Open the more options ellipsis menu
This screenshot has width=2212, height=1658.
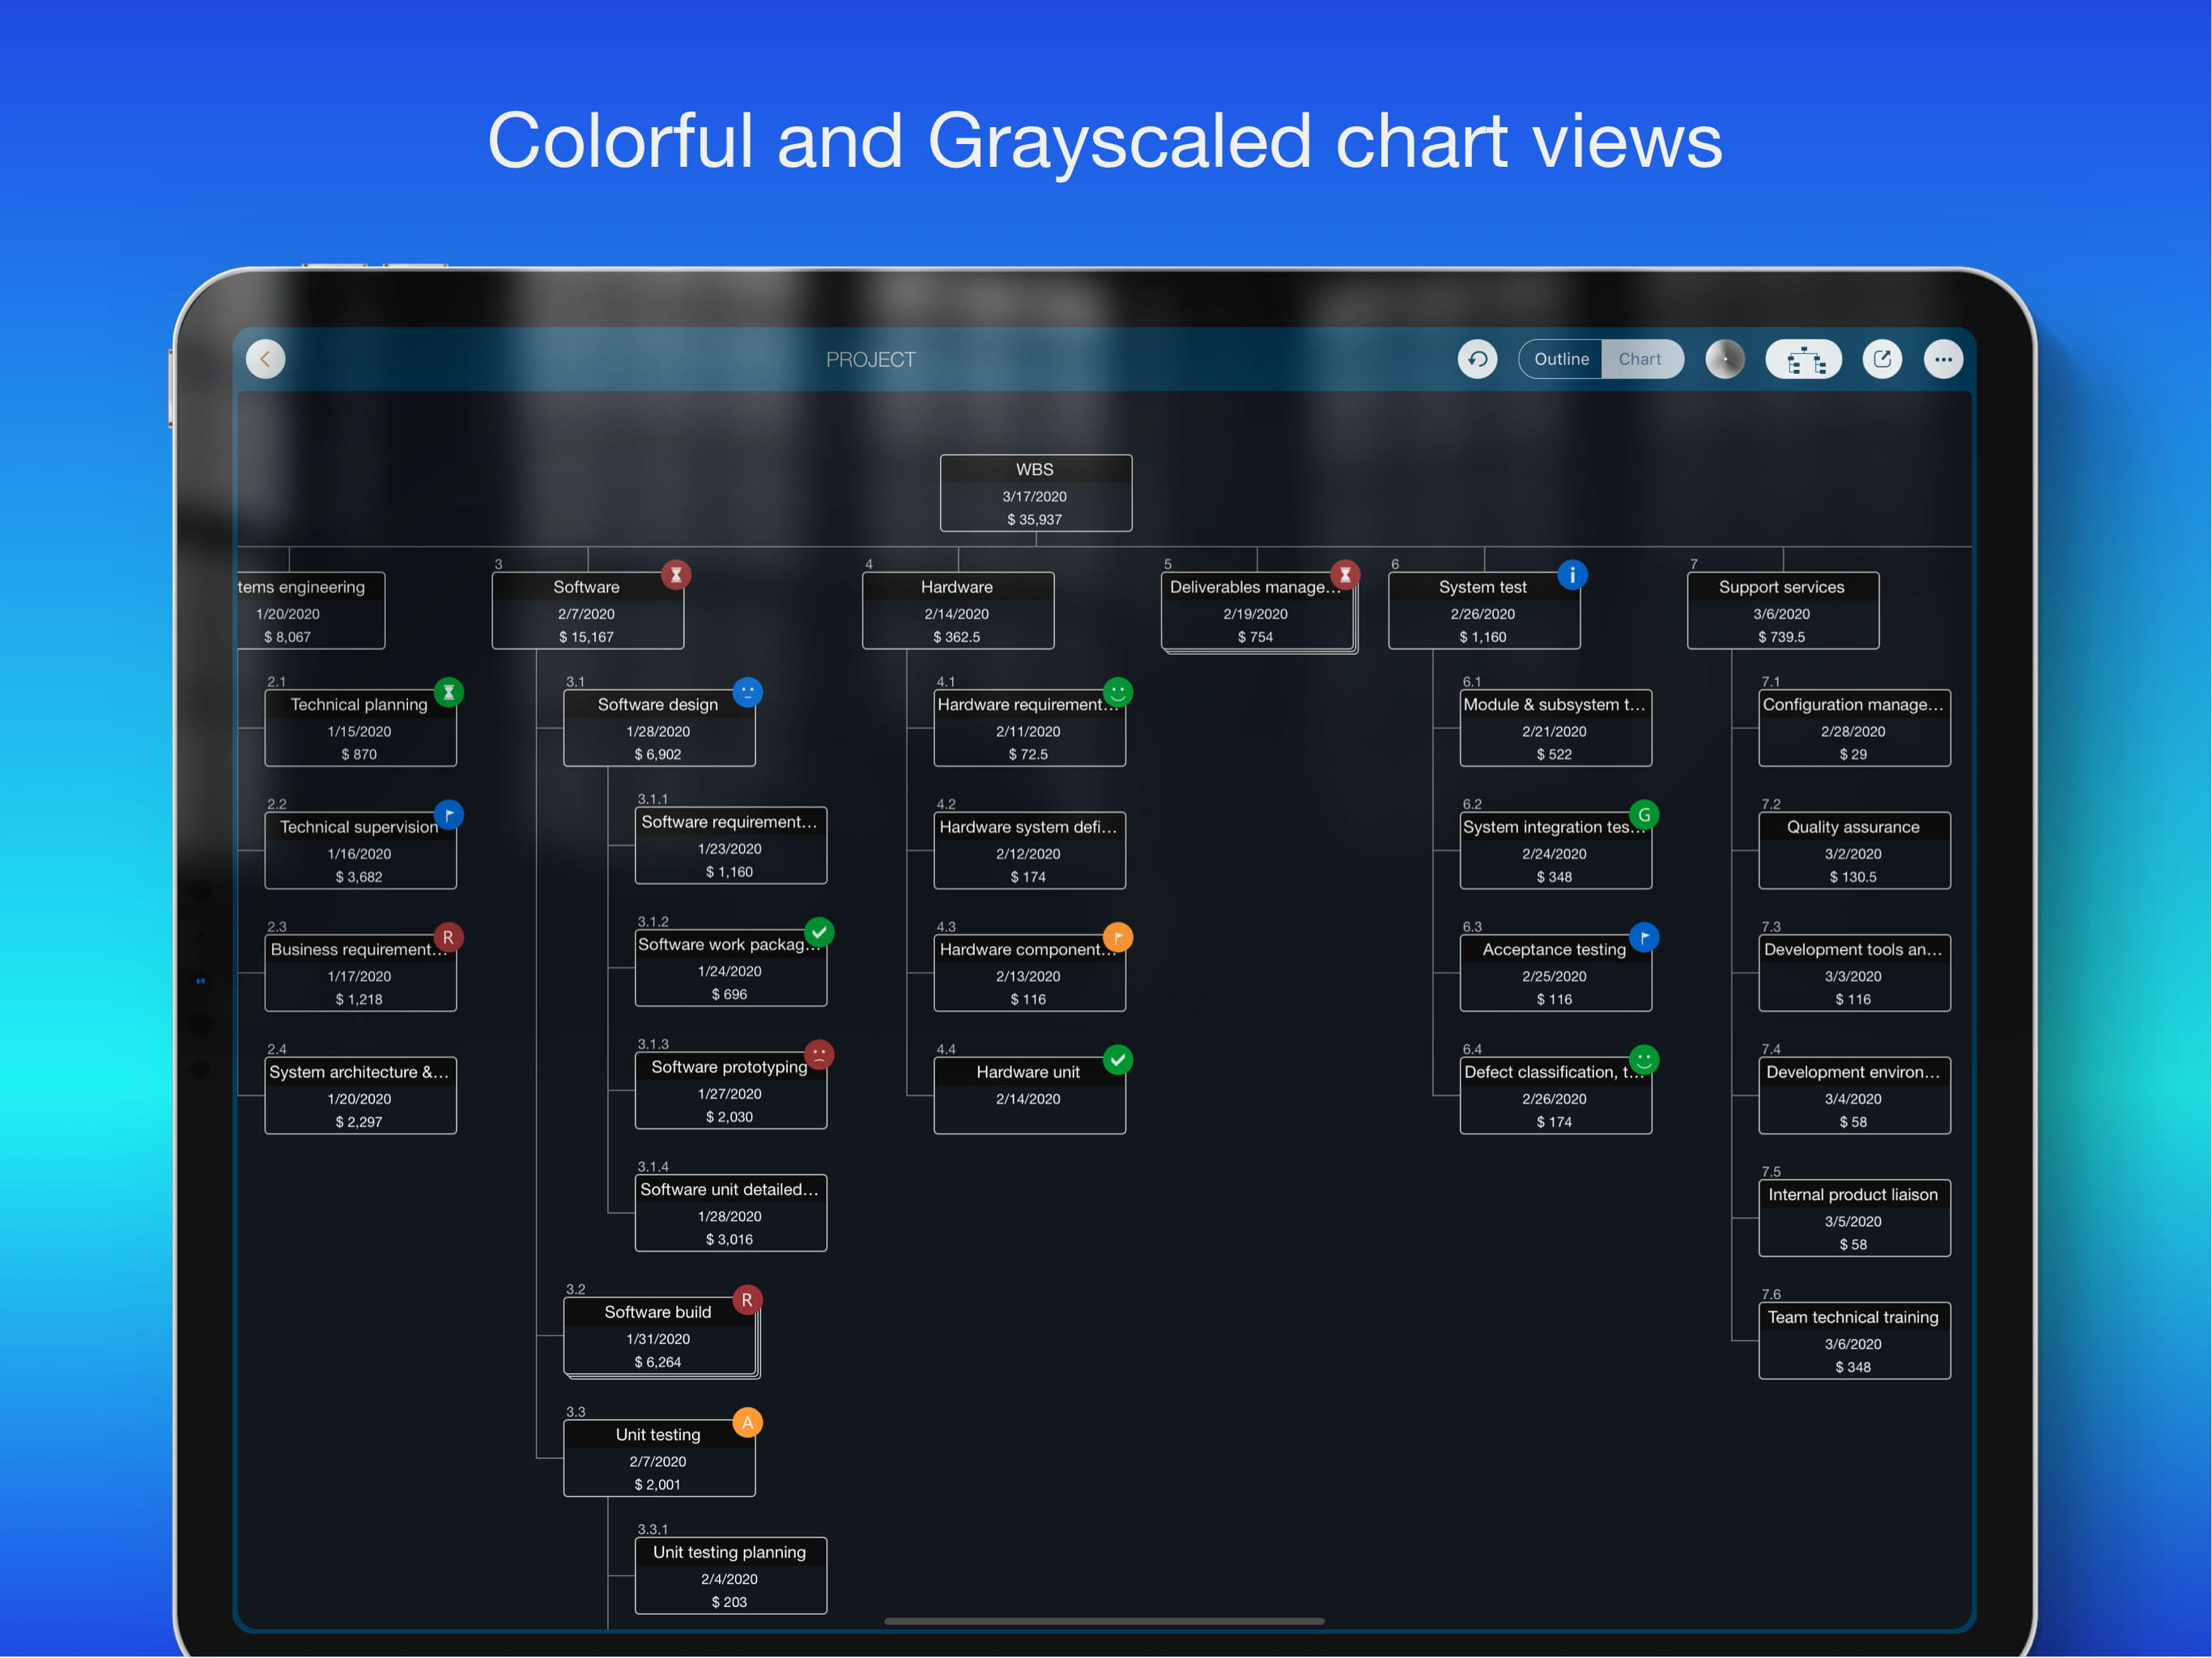(1942, 359)
